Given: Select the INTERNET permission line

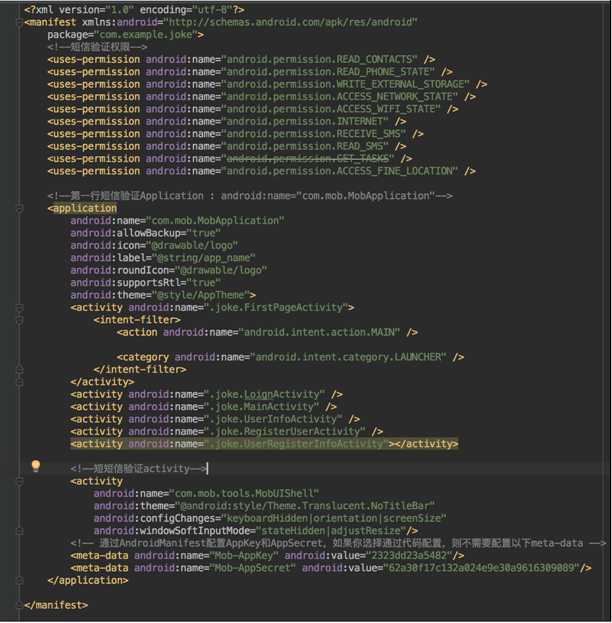Looking at the screenshot, I should [x=227, y=122].
